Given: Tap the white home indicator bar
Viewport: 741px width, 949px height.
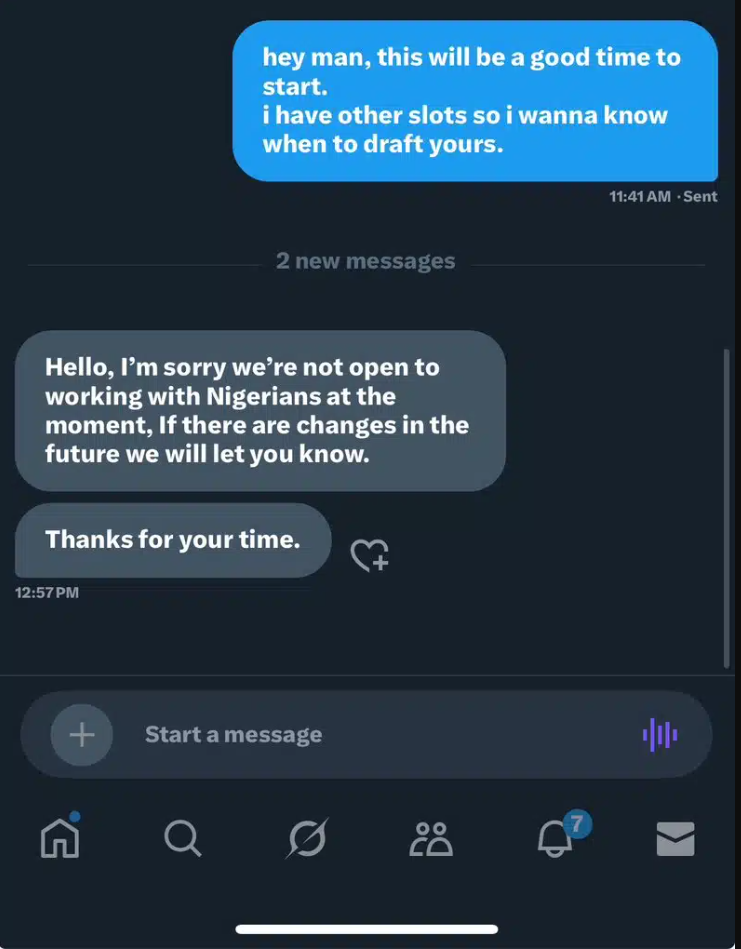Looking at the screenshot, I should click(x=367, y=929).
